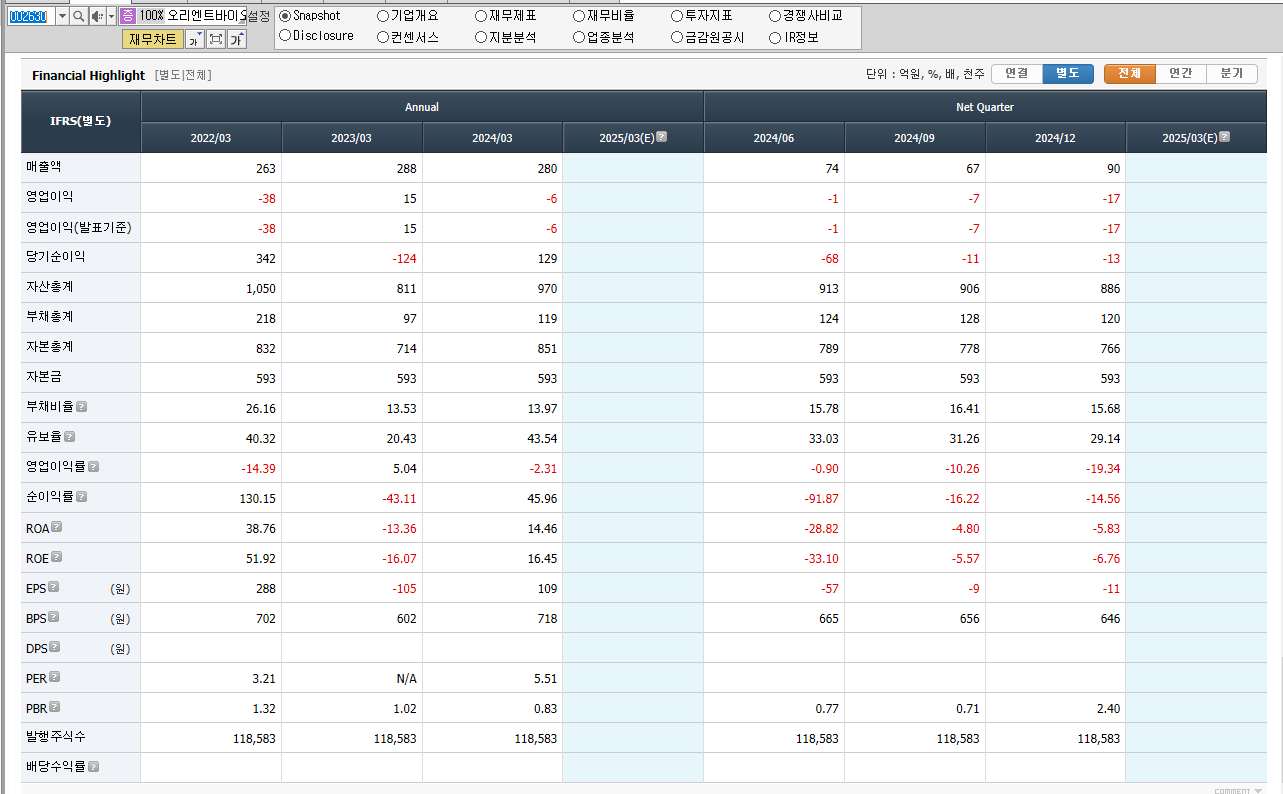Select the 투자지표 radio option
The height and width of the screenshot is (794, 1283).
click(677, 16)
